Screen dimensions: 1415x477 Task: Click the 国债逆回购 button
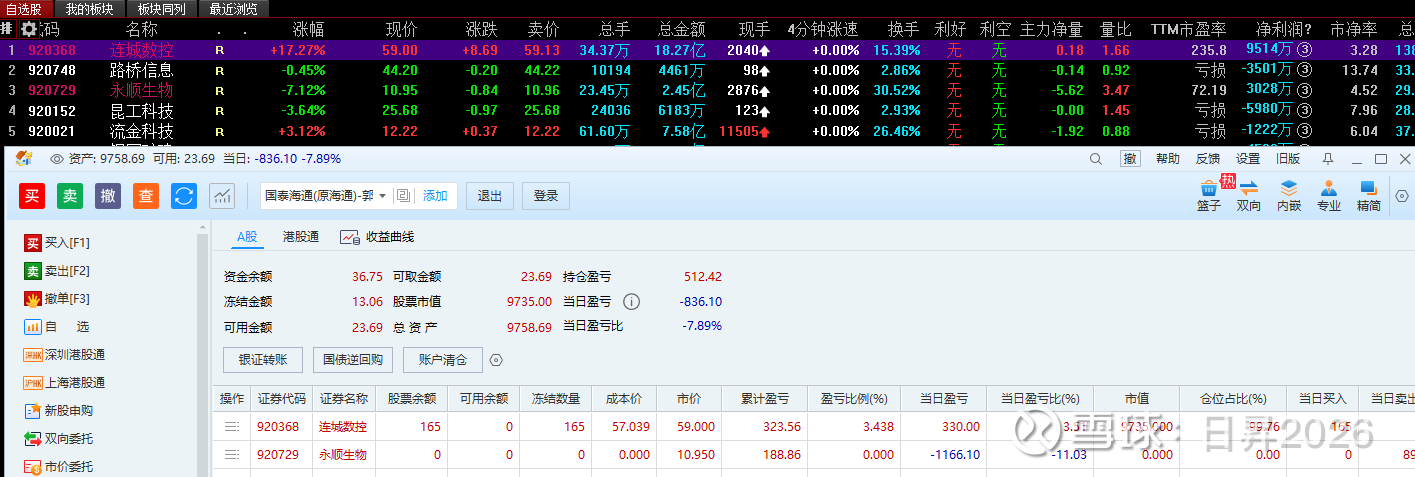pyautogui.click(x=354, y=360)
